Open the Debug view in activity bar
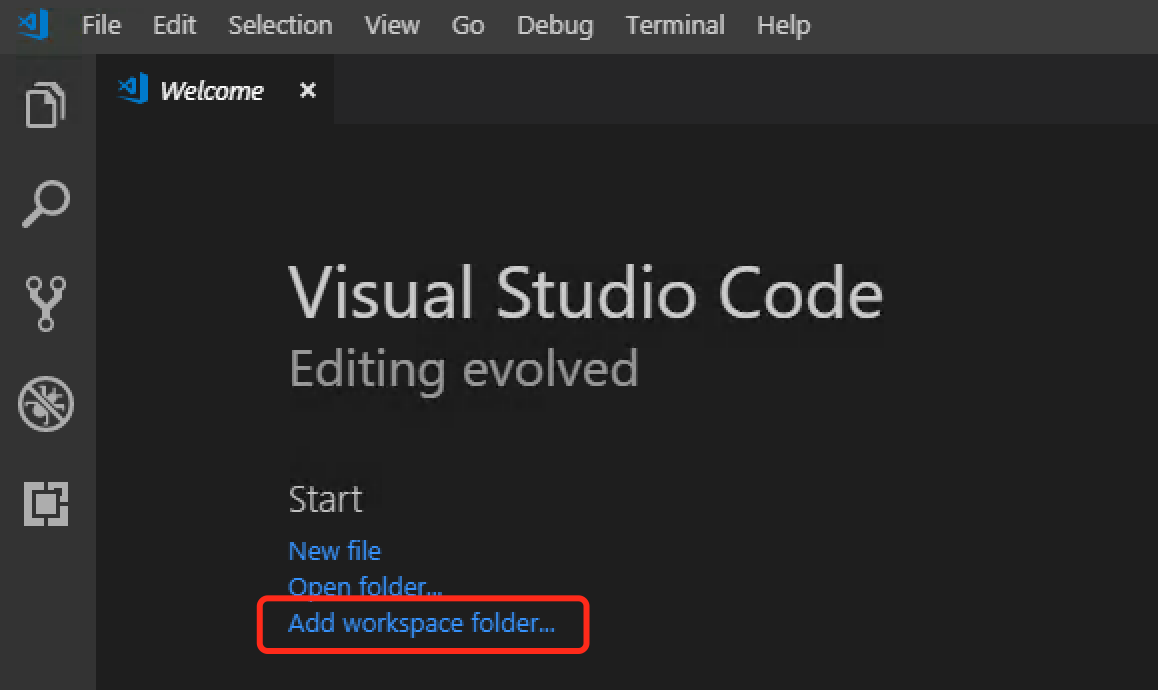This screenshot has height=690, width=1158. pos(46,404)
